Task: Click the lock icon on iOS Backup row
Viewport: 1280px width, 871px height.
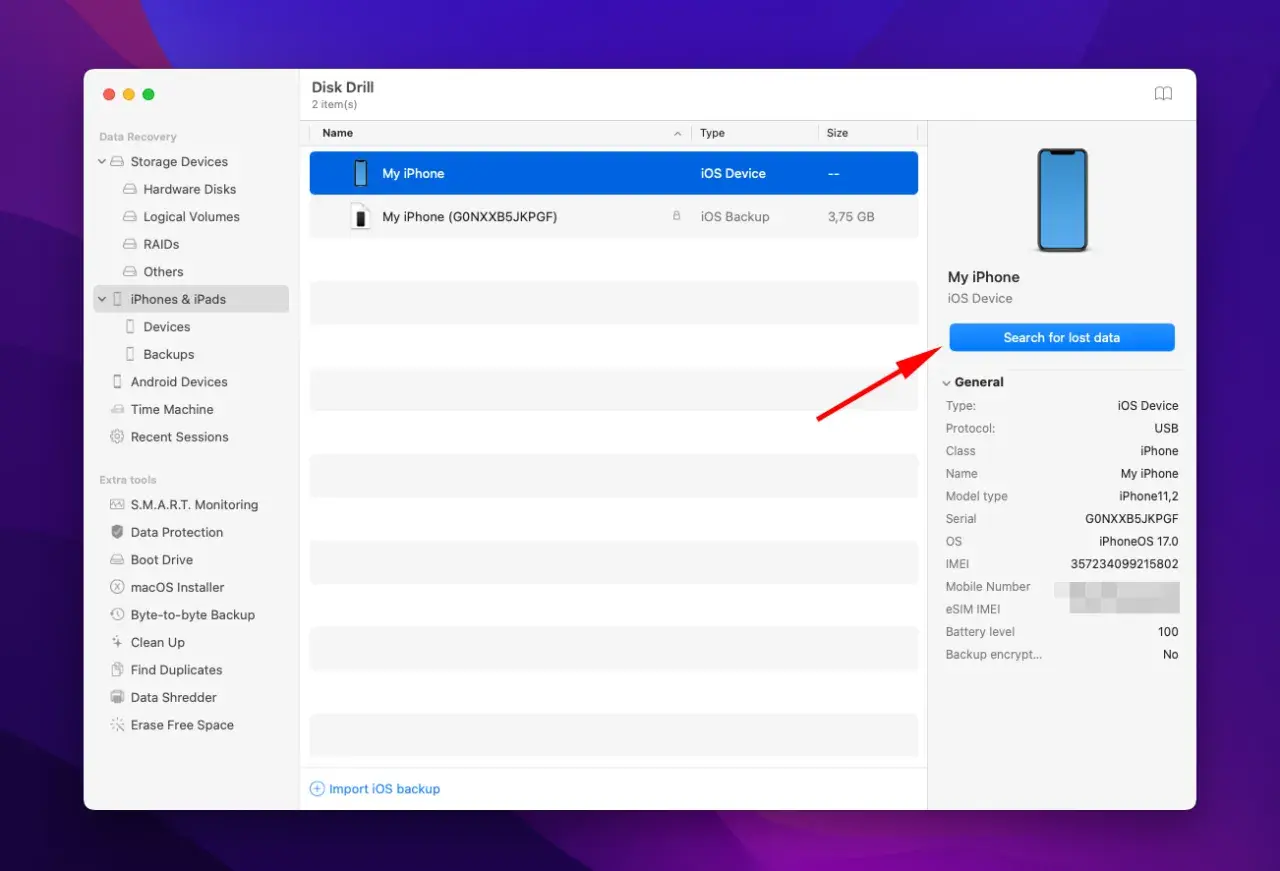Action: coord(676,216)
